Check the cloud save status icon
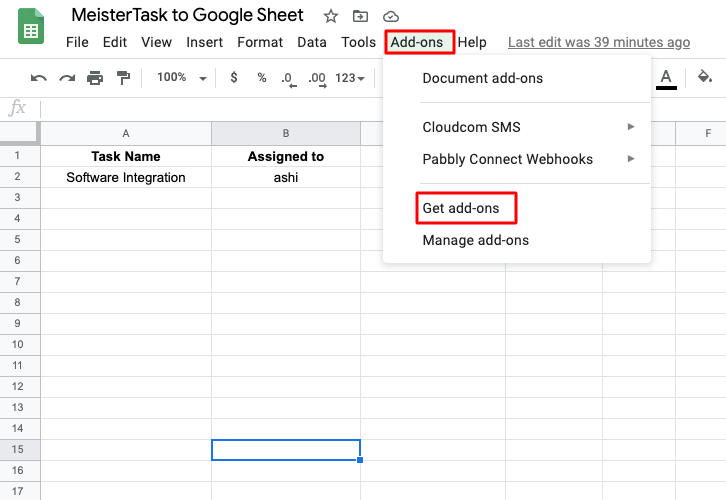 click(x=391, y=16)
